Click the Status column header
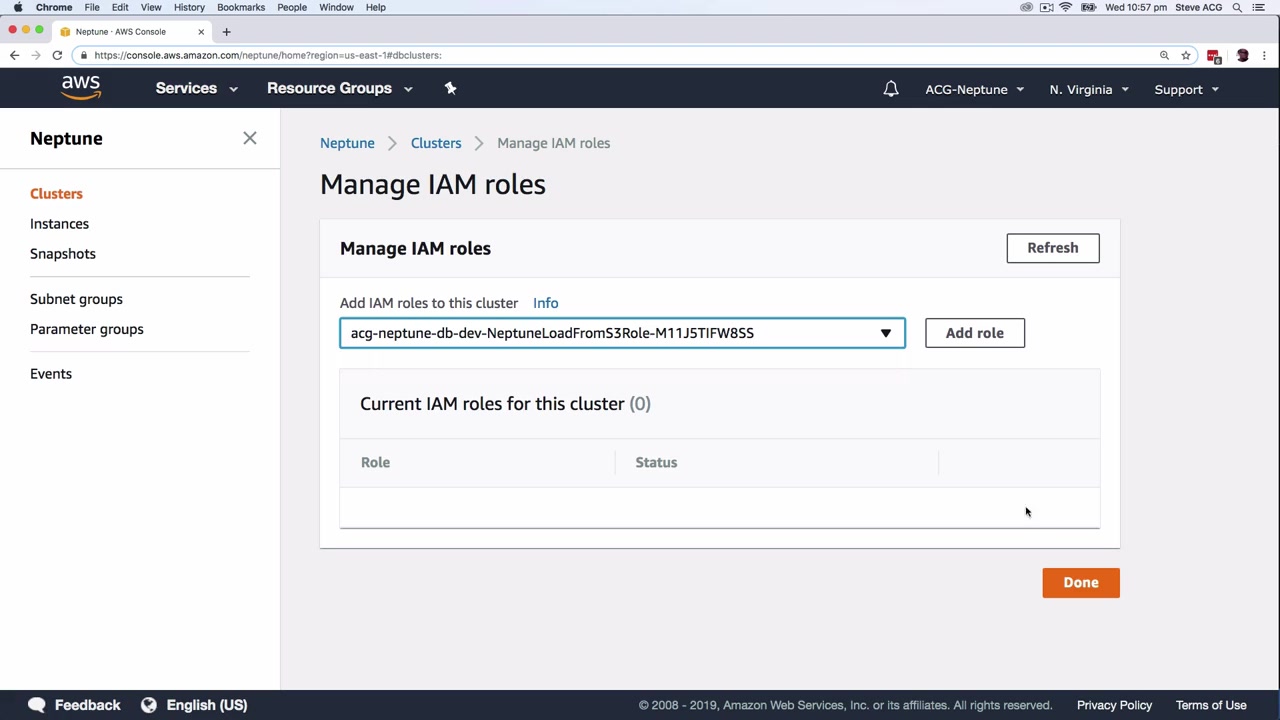 click(656, 462)
